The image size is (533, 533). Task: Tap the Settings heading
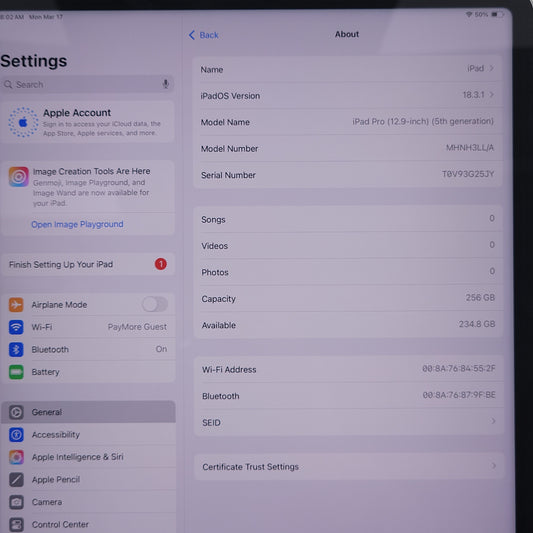point(34,61)
